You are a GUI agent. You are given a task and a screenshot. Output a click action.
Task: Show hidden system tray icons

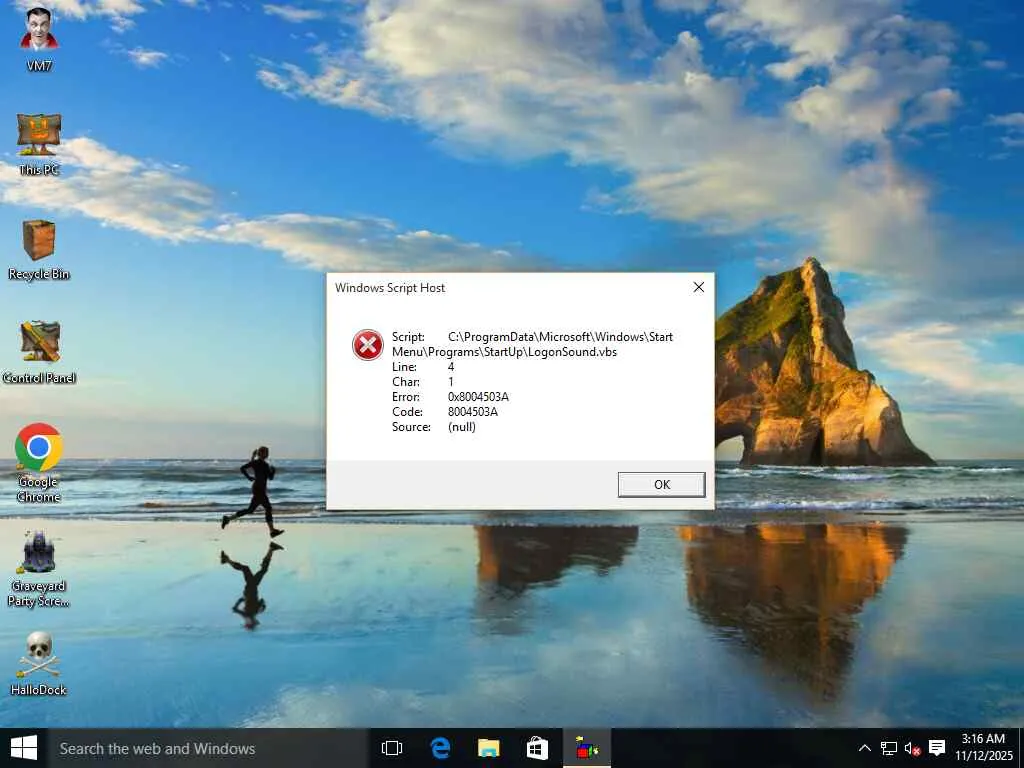point(864,748)
